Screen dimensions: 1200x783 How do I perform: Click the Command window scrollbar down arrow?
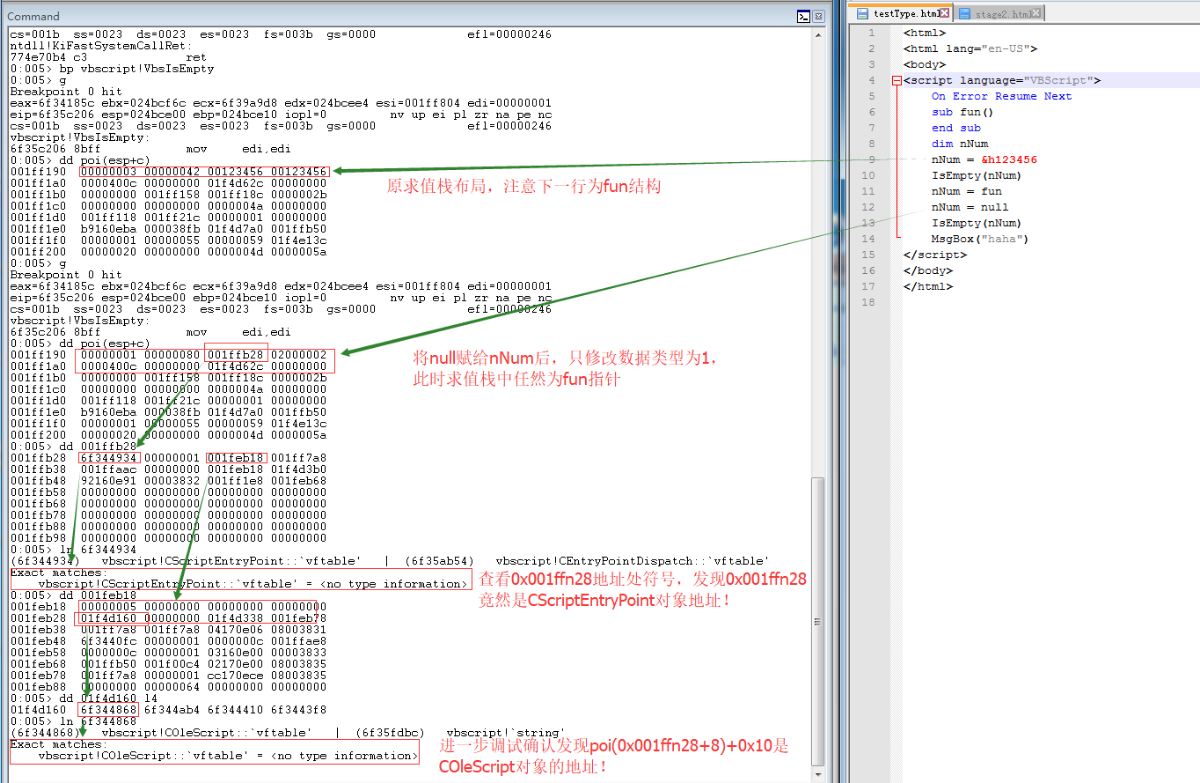pos(819,774)
